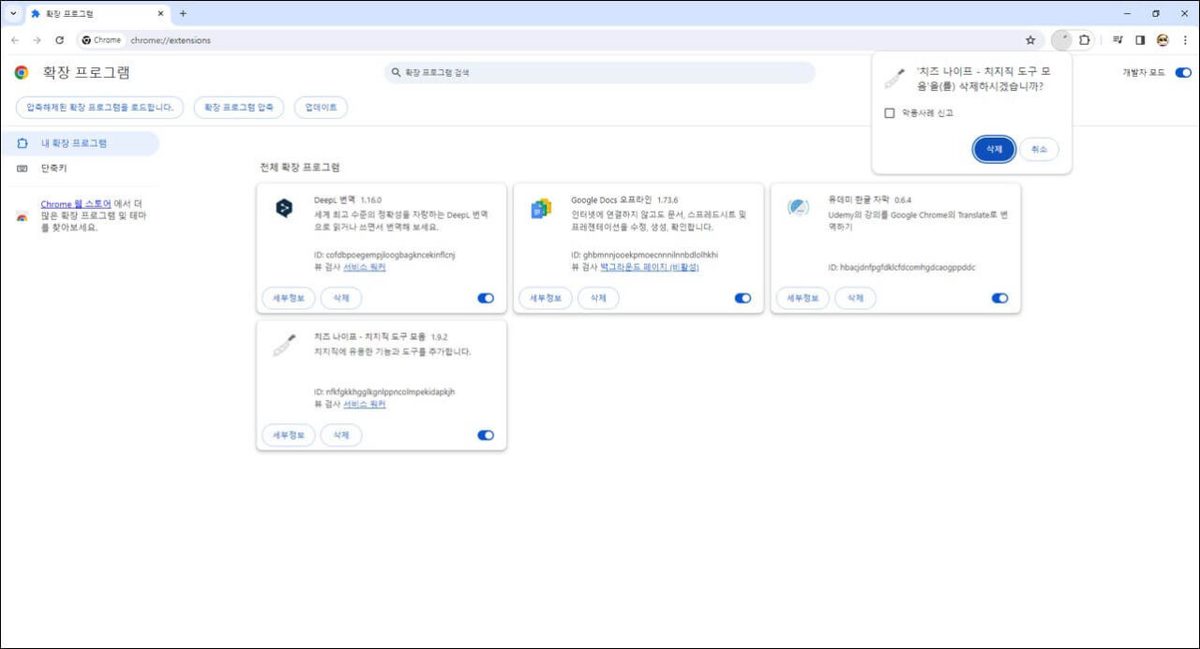Click the pinned 치즈 나이프 toolbar icon
The image size is (1200, 649).
[x=1062, y=40]
